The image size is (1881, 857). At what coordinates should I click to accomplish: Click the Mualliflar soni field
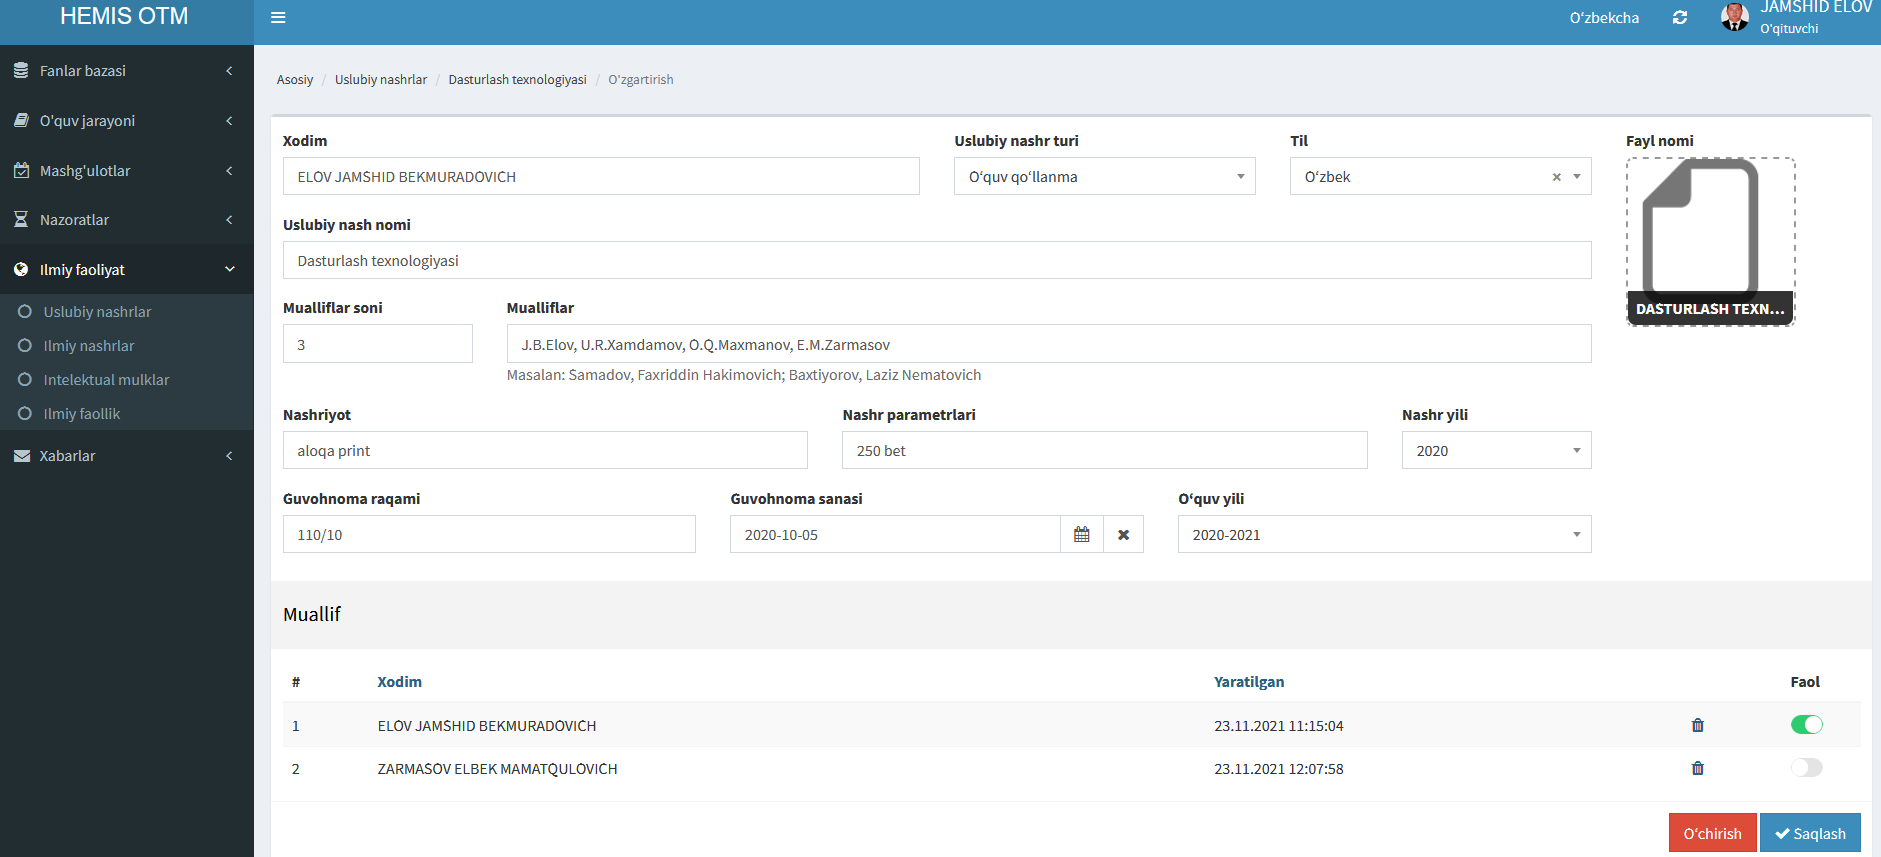378,344
